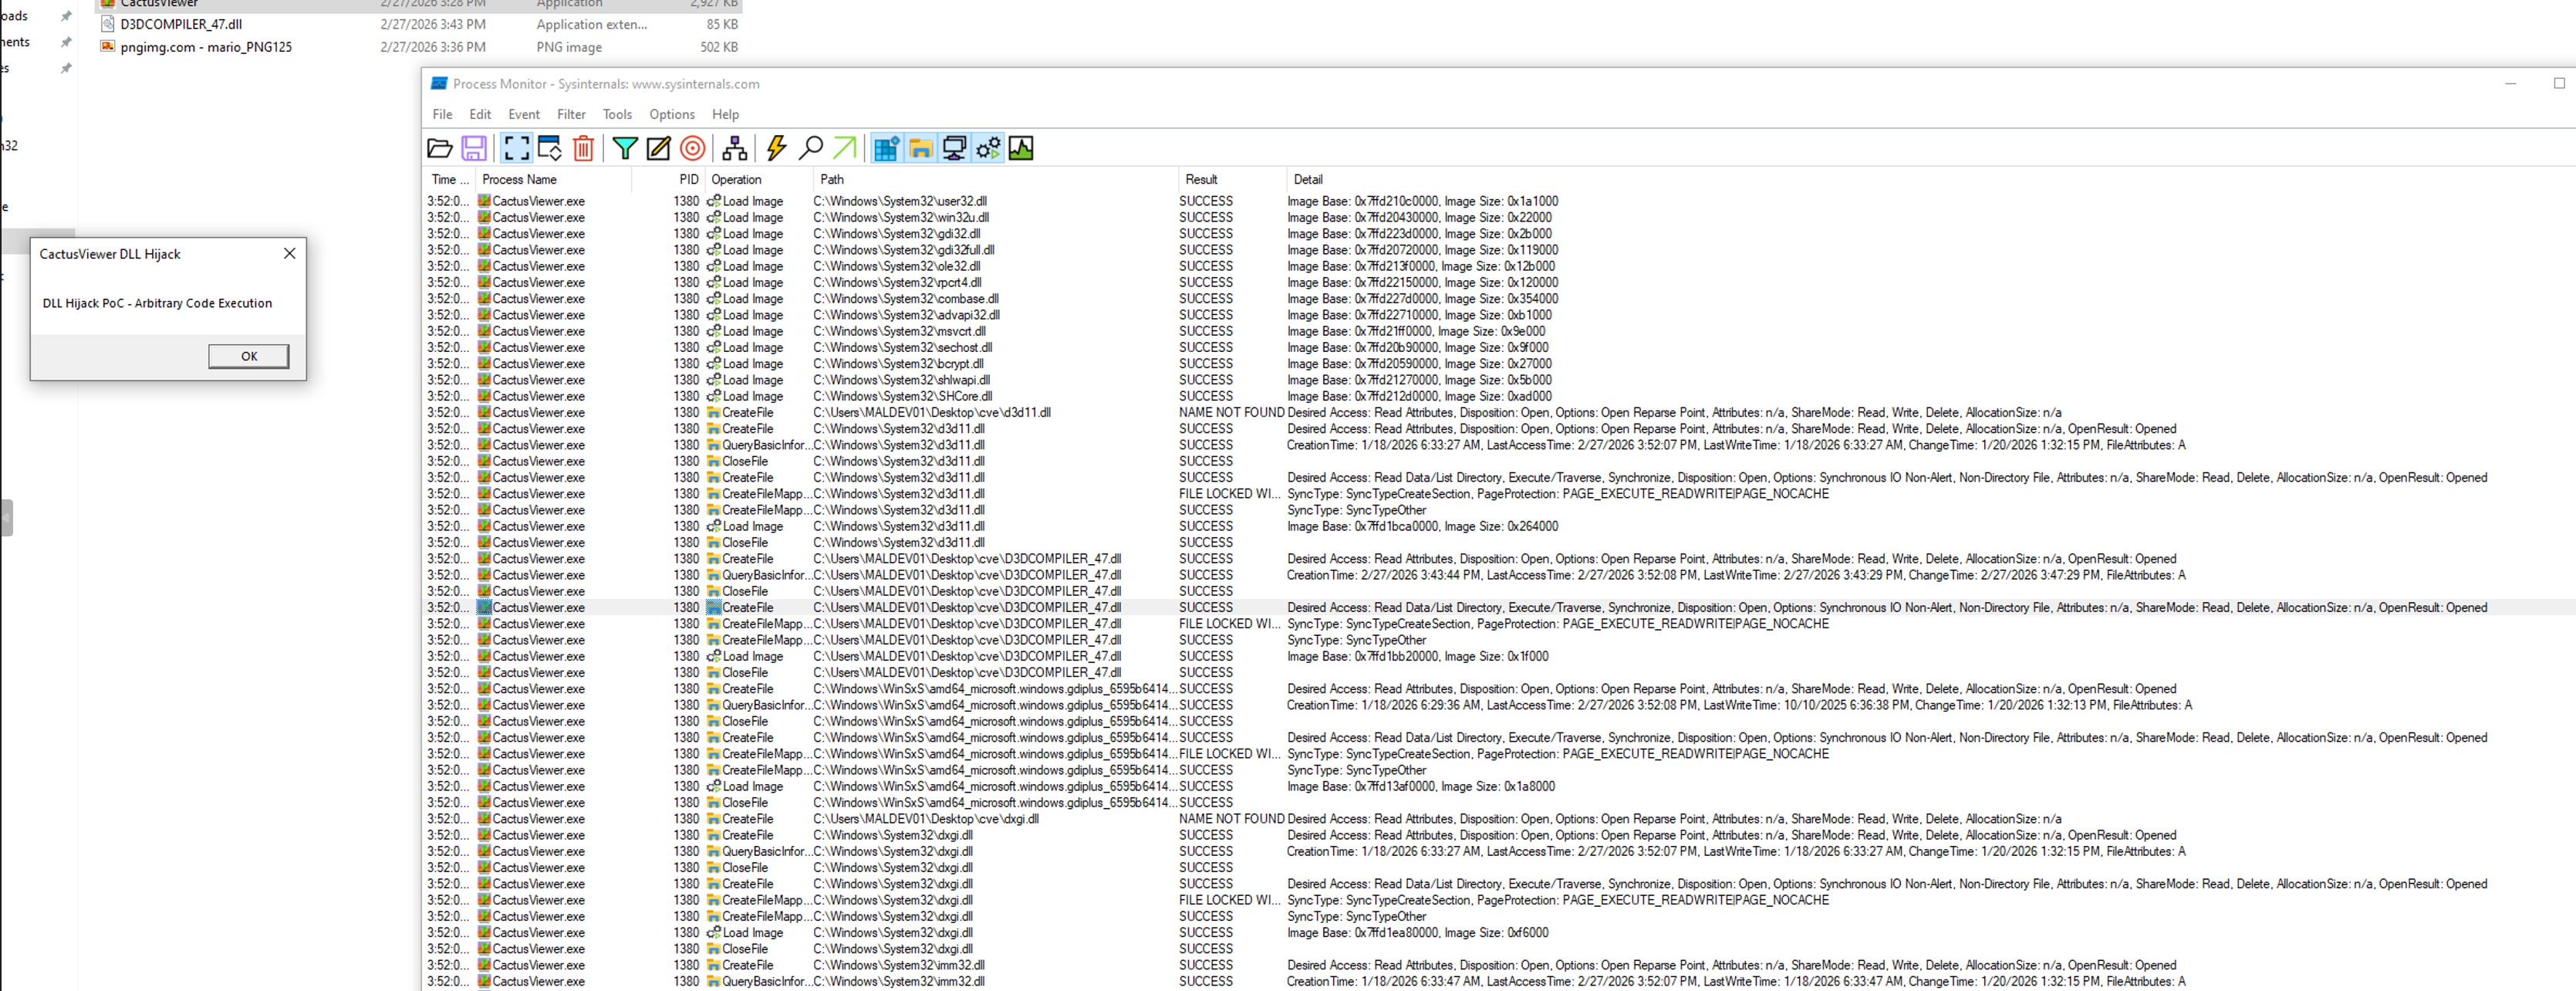Toggle network activity display

coord(954,148)
